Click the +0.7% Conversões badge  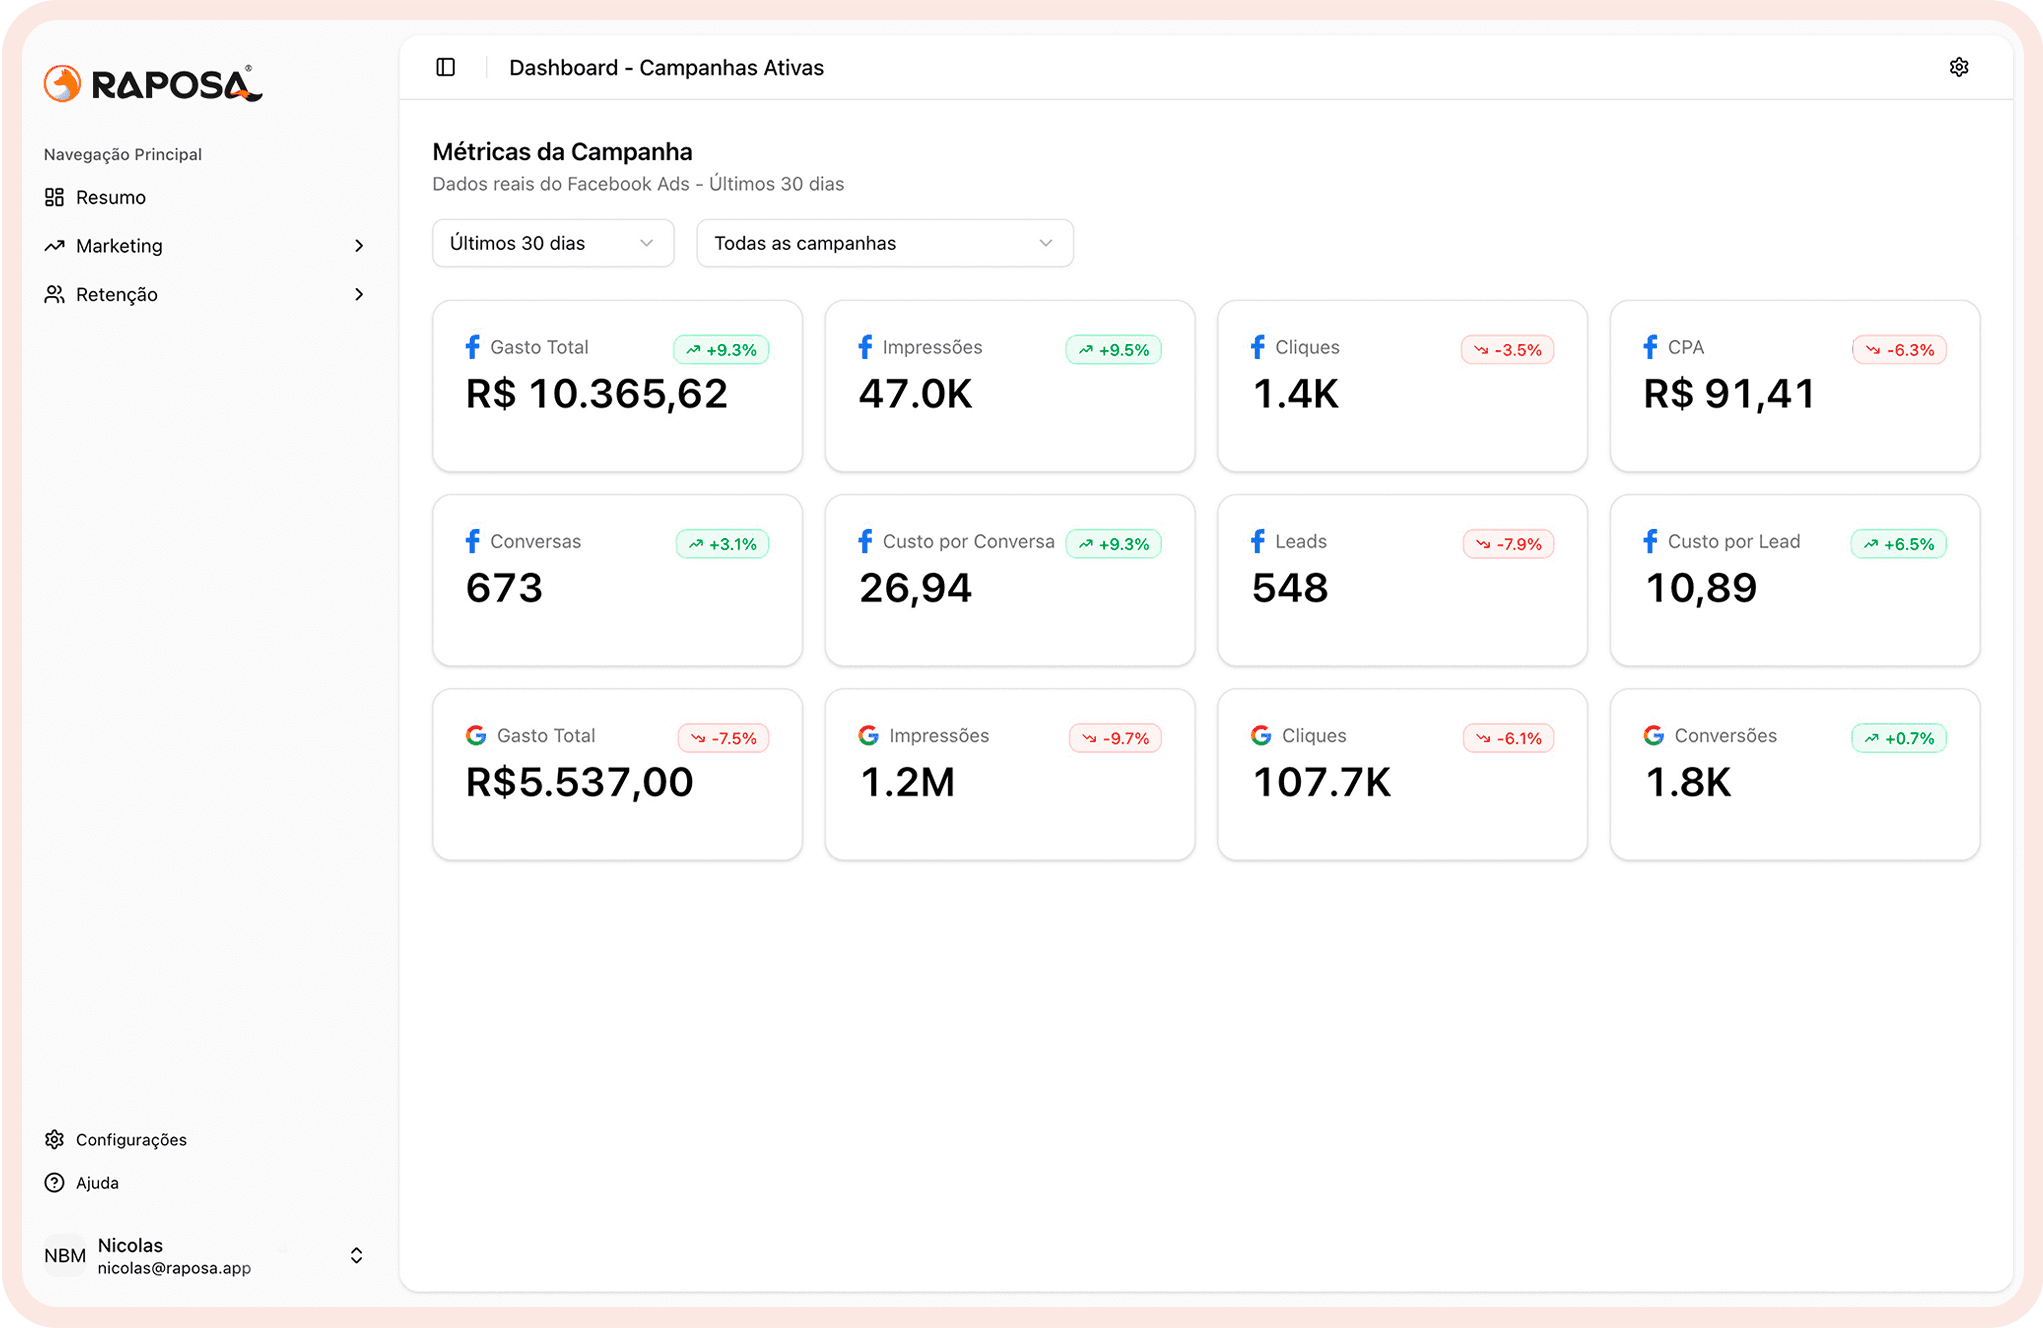pos(1899,738)
